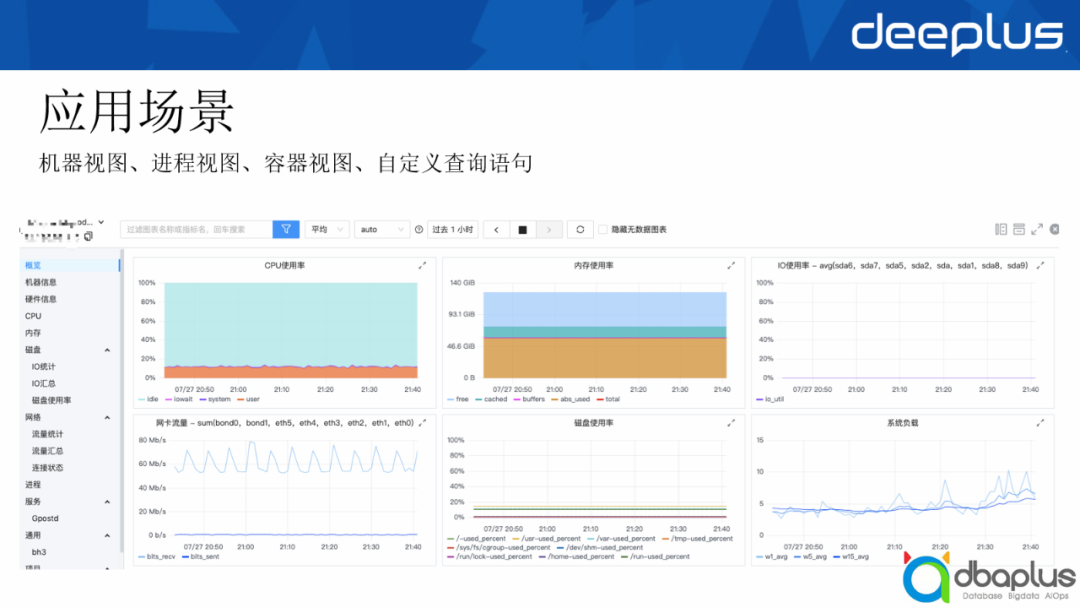Toggle the idle series in CPU legend
The height and width of the screenshot is (608, 1080).
click(148, 399)
